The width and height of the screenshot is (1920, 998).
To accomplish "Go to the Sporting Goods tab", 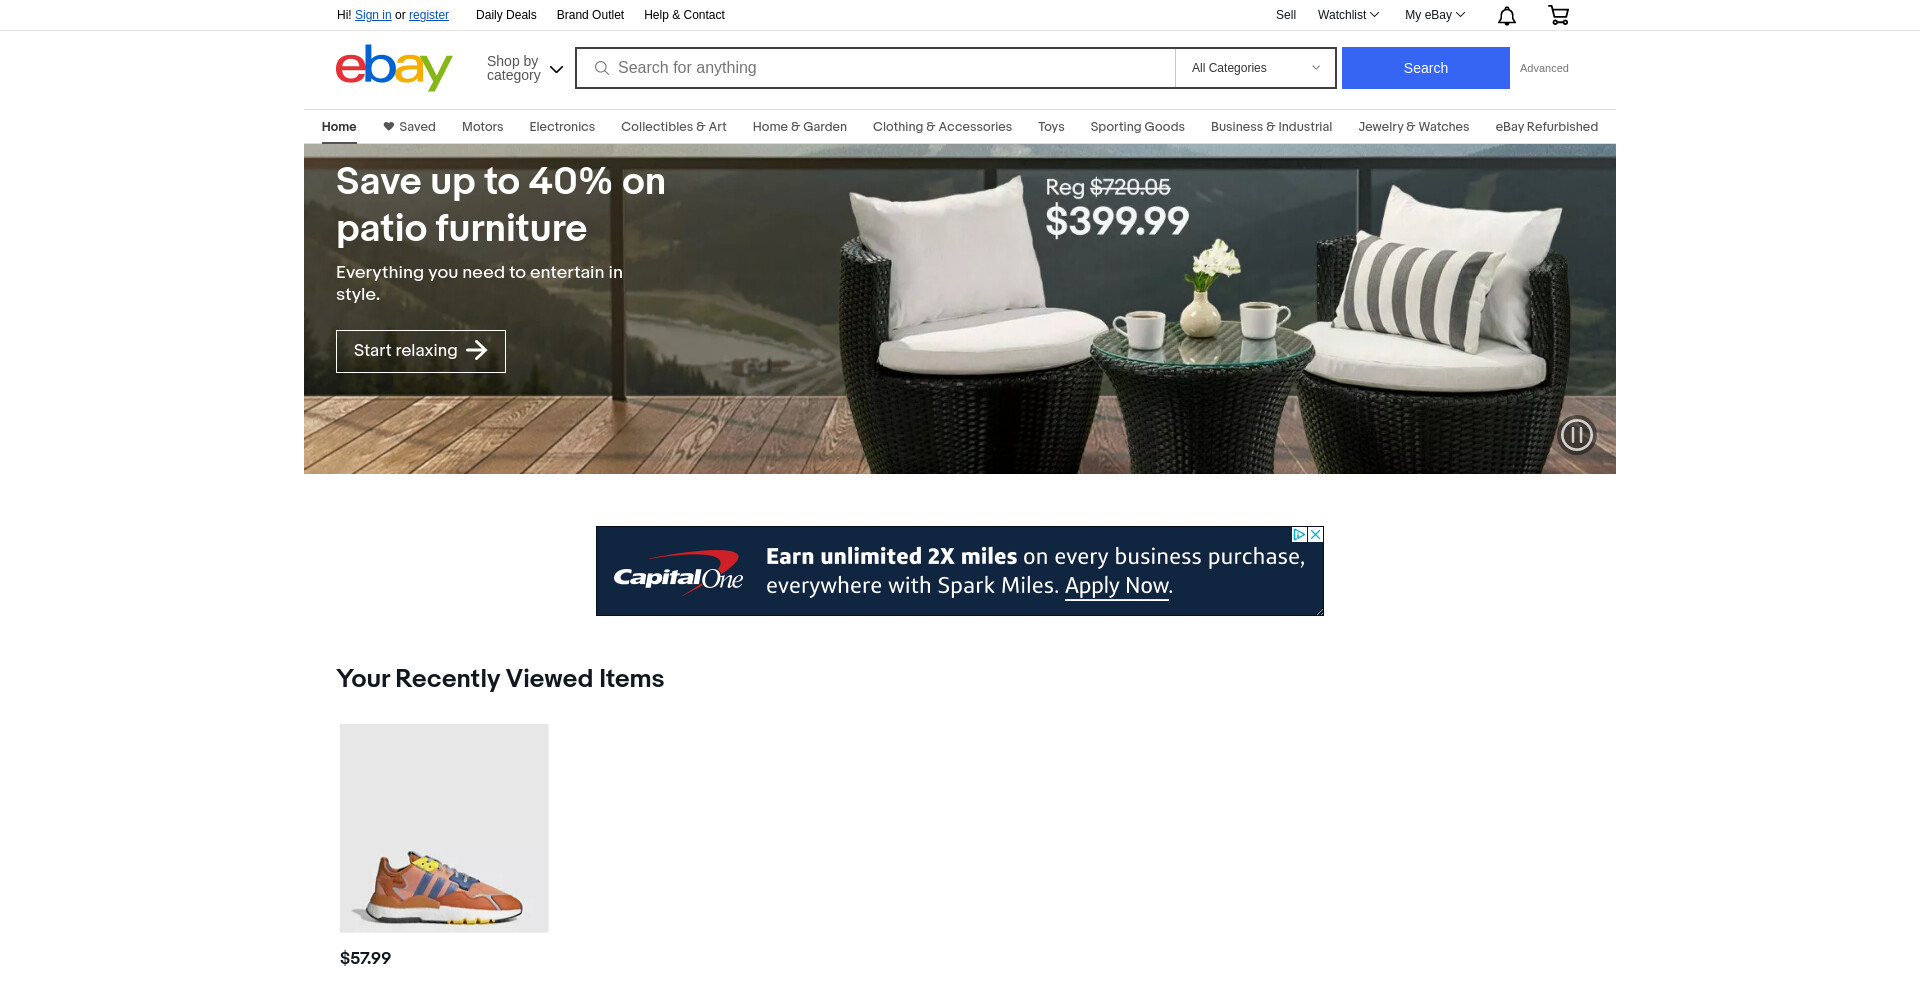I will [1137, 127].
